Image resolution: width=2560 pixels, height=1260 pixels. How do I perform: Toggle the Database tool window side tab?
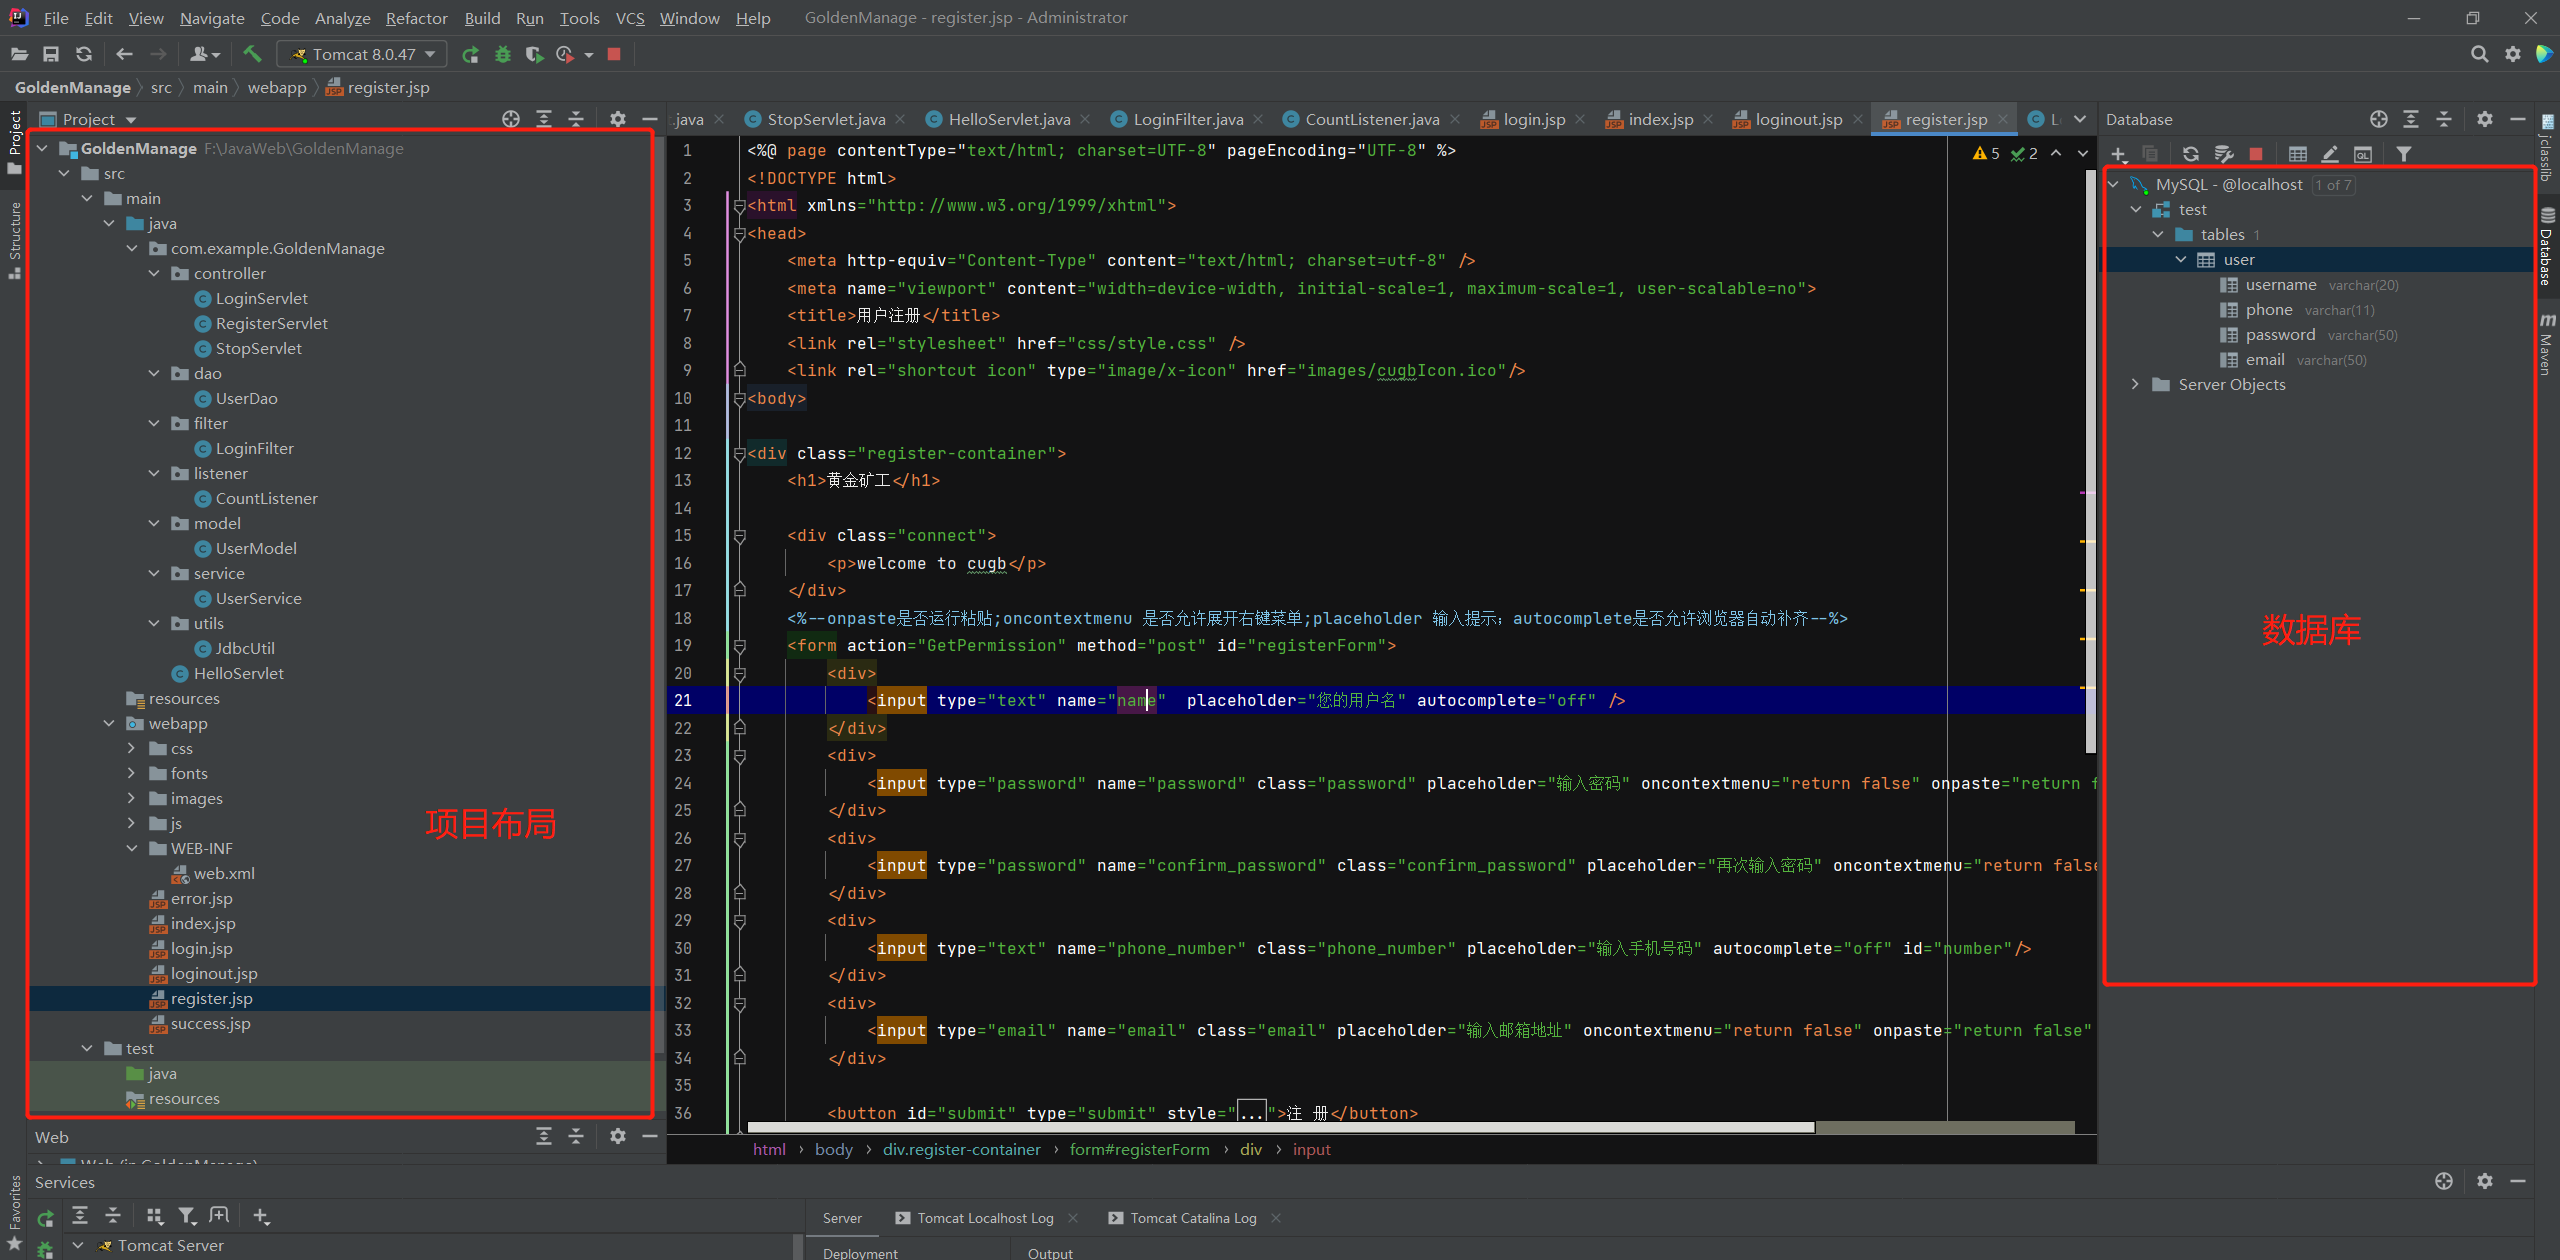tap(2546, 248)
